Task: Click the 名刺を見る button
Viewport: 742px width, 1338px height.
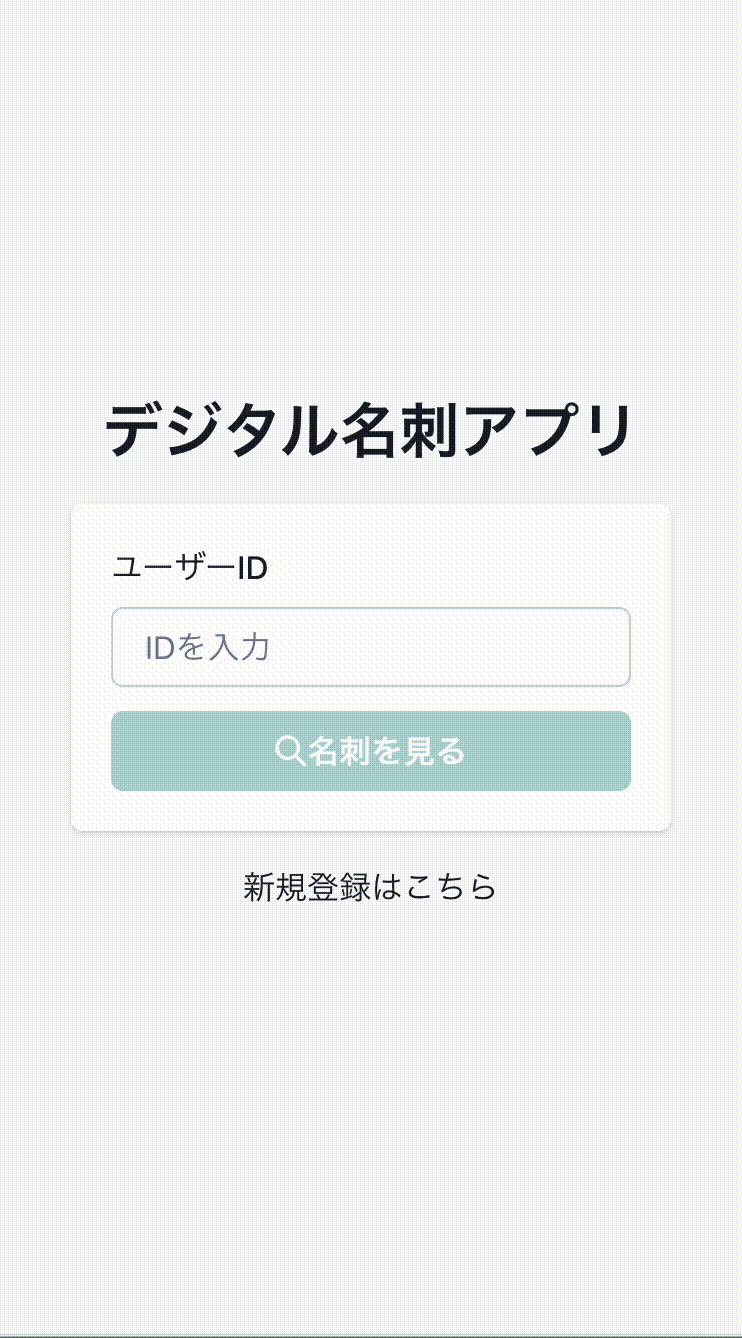Action: (x=371, y=751)
